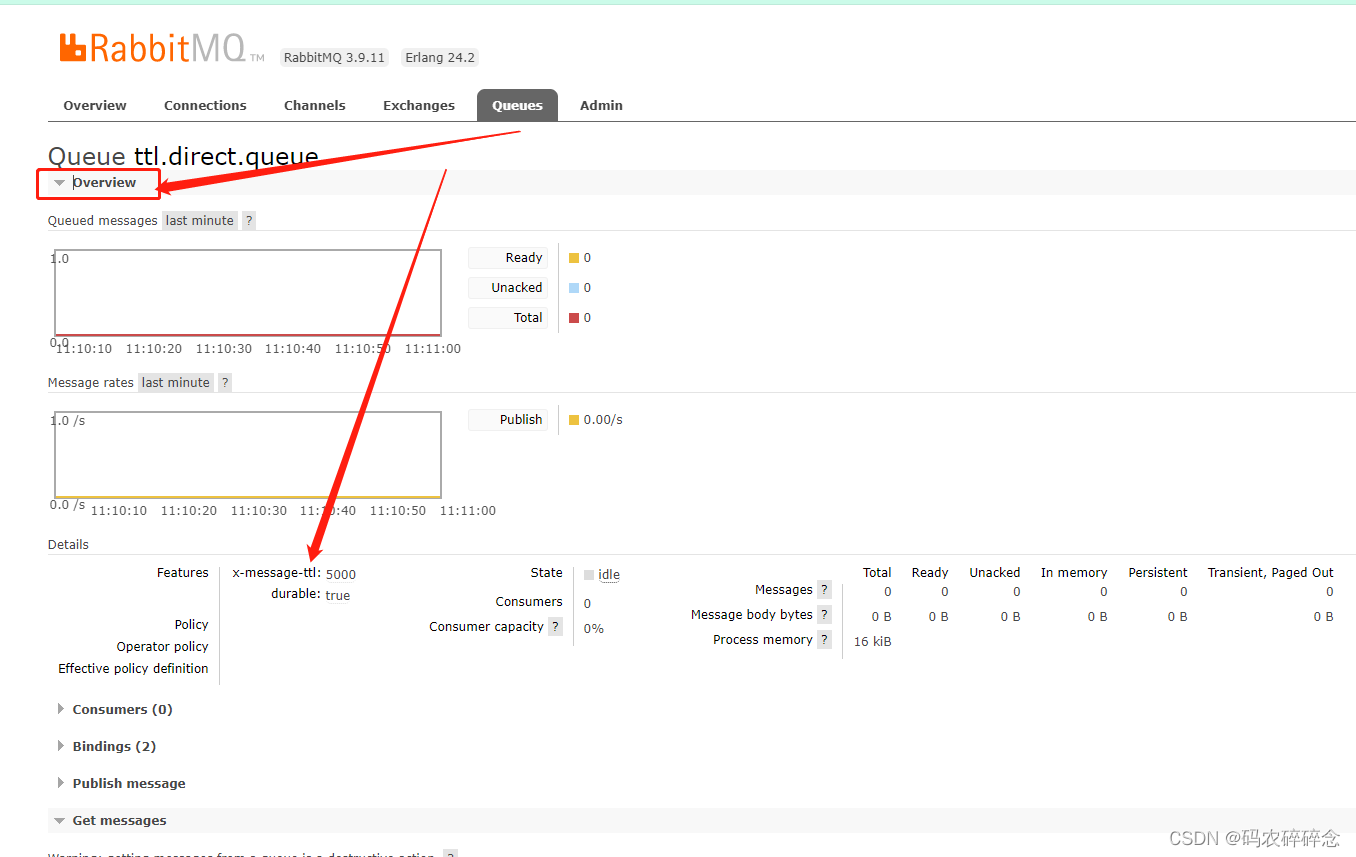The height and width of the screenshot is (857, 1356).
Task: Click the Effective policy definition label
Action: 133,669
